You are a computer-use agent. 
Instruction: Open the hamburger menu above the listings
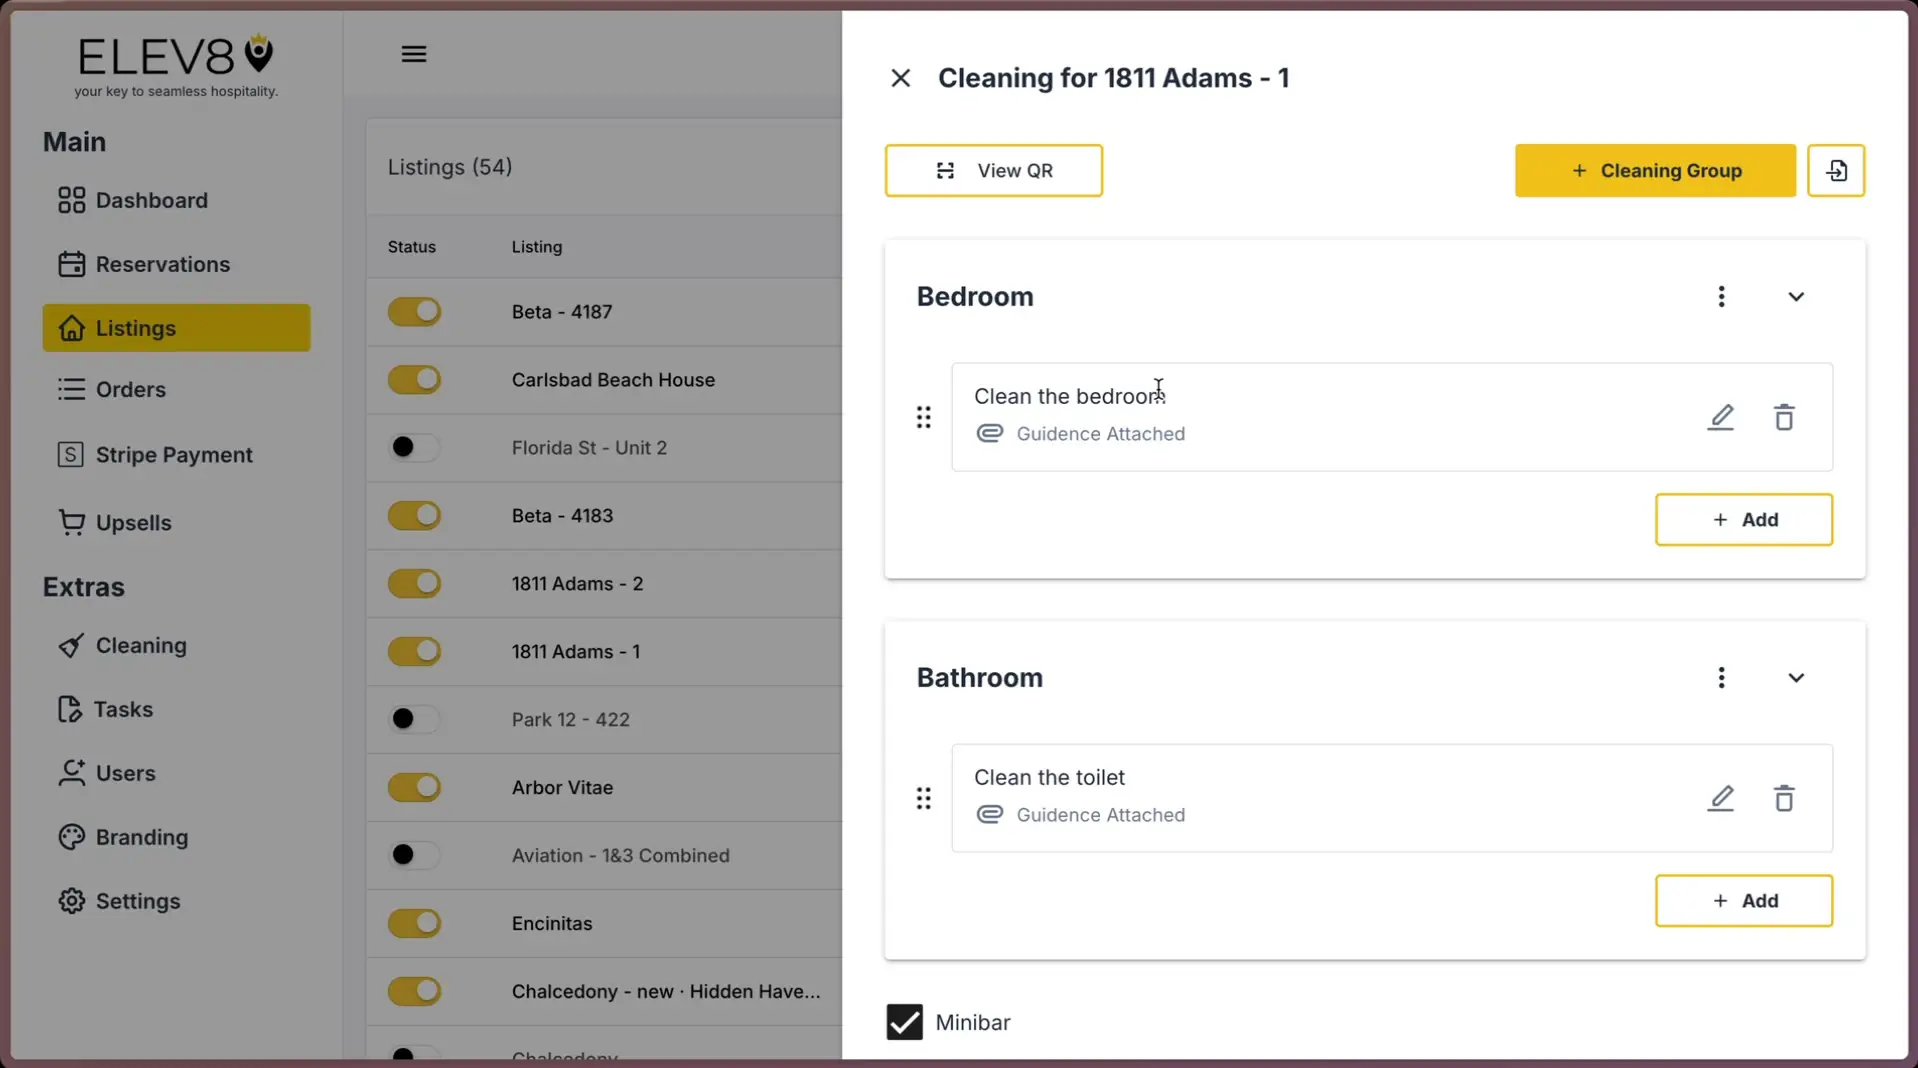pos(413,53)
